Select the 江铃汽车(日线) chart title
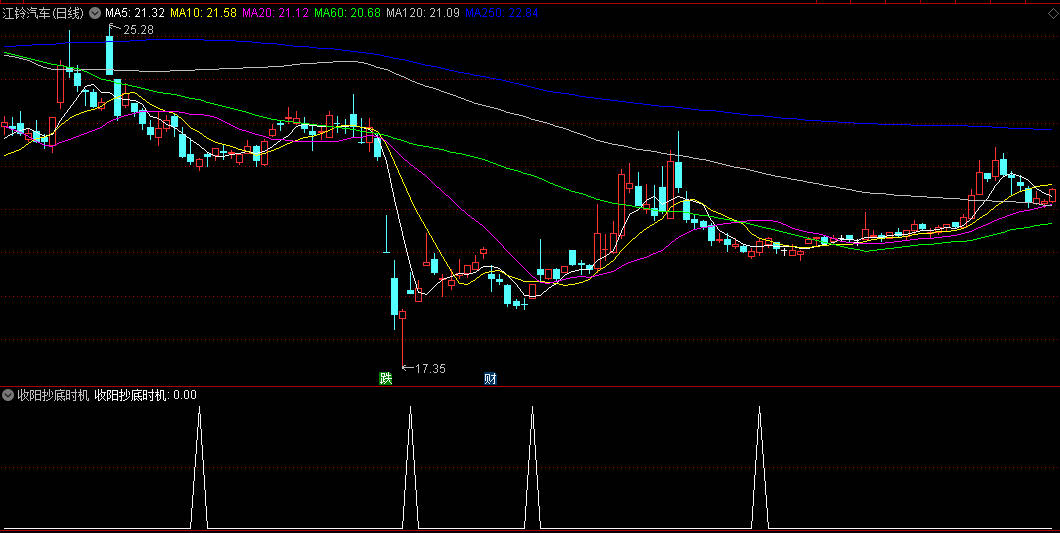Image resolution: width=1060 pixels, height=533 pixels. click(x=44, y=13)
